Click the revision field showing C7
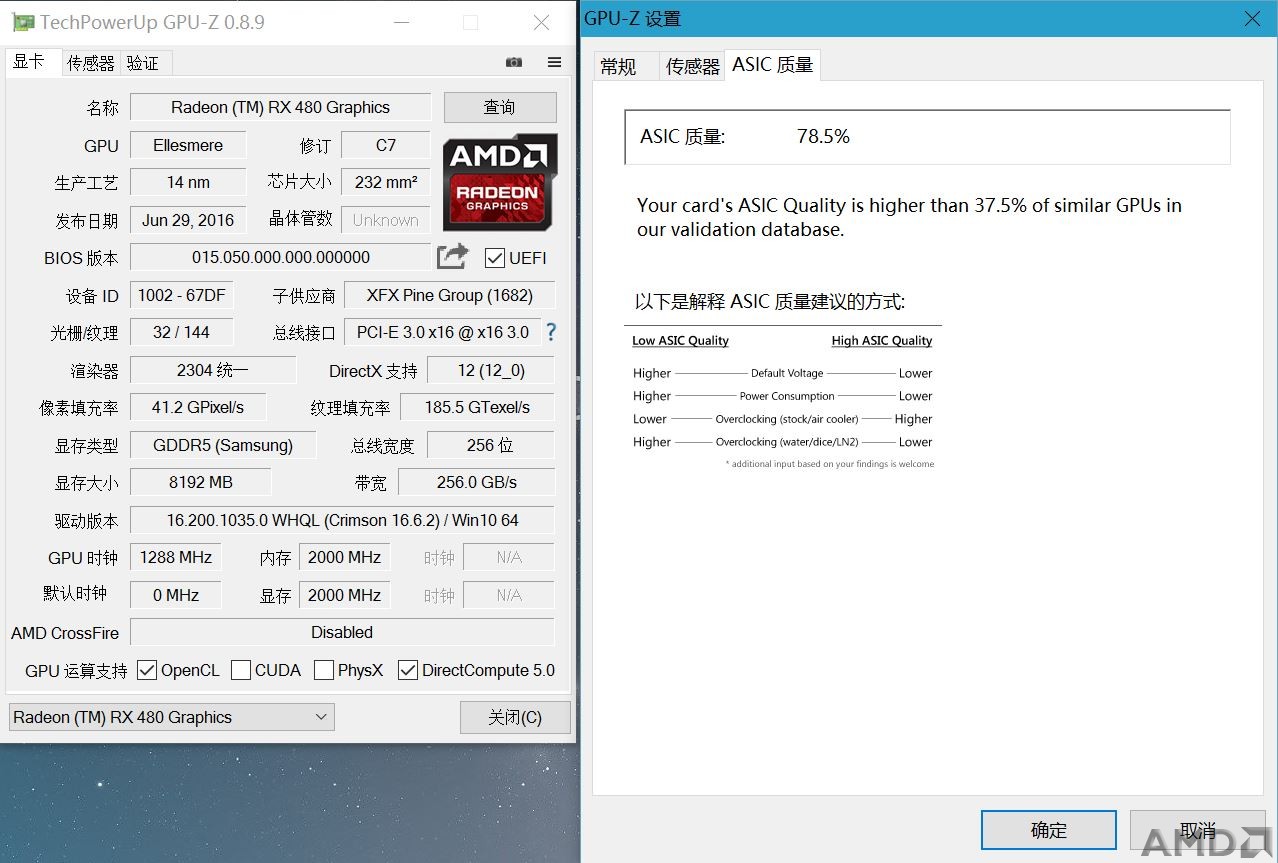 (386, 145)
